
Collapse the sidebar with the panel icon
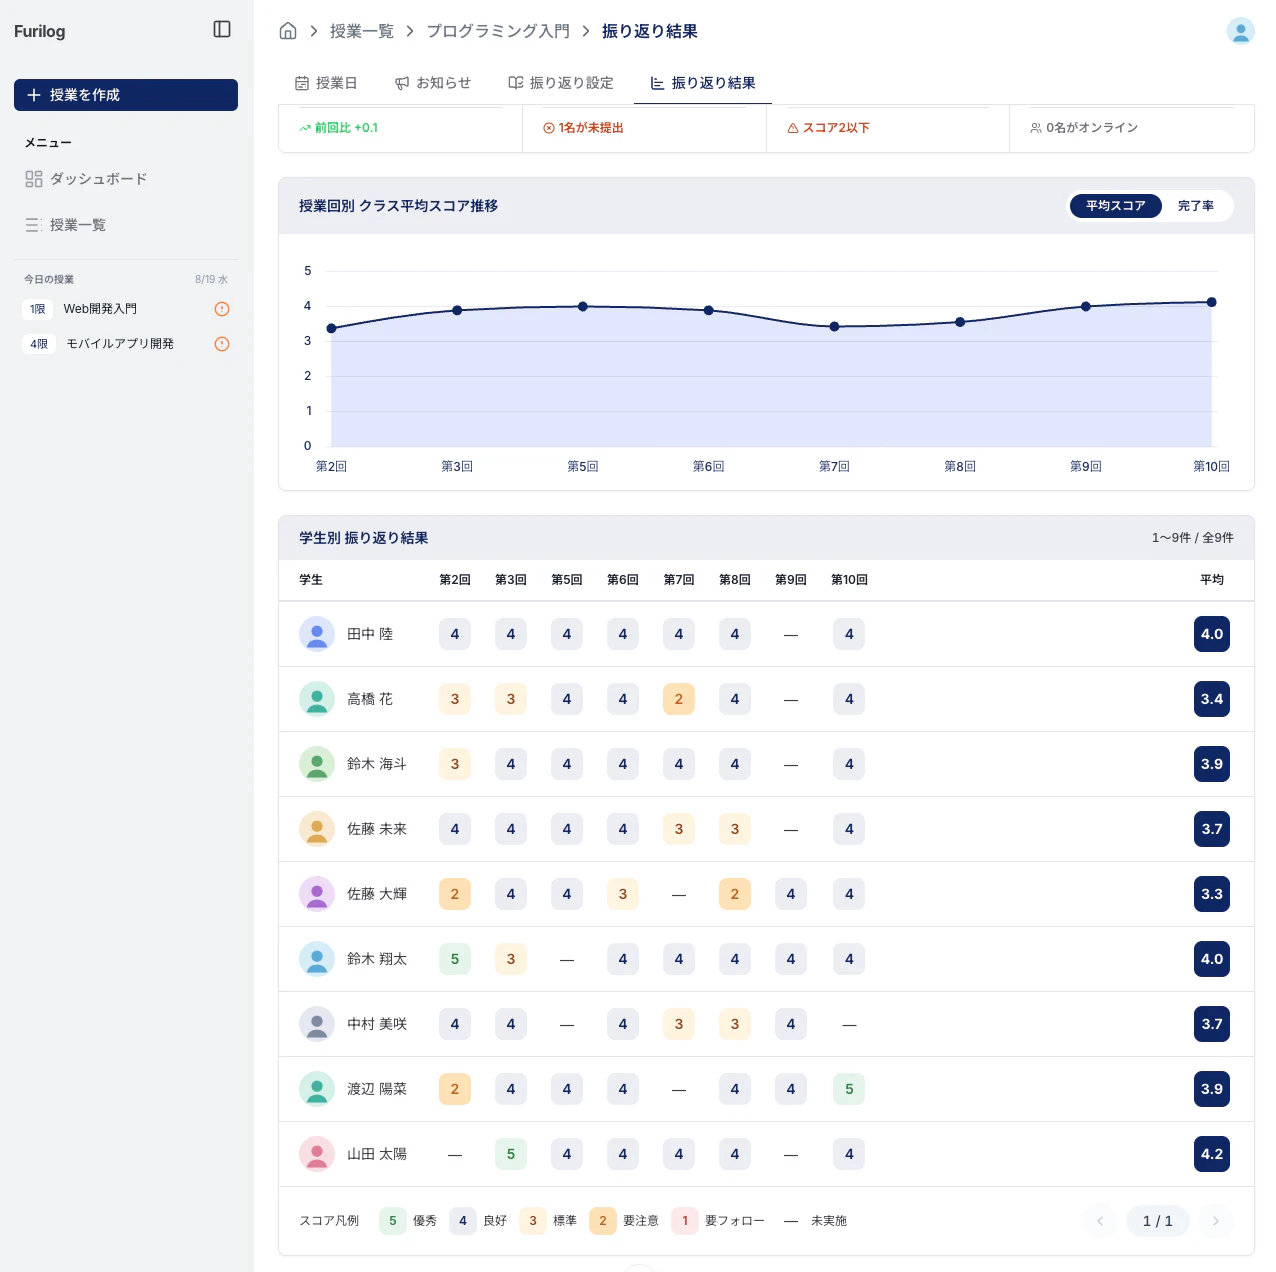222,30
